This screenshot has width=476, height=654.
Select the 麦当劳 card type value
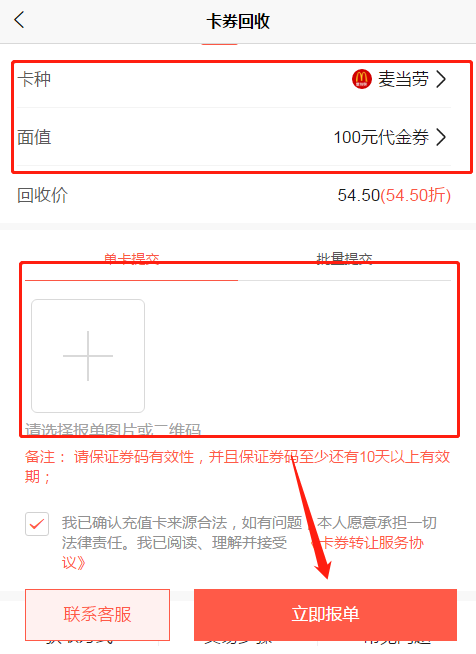(x=403, y=79)
